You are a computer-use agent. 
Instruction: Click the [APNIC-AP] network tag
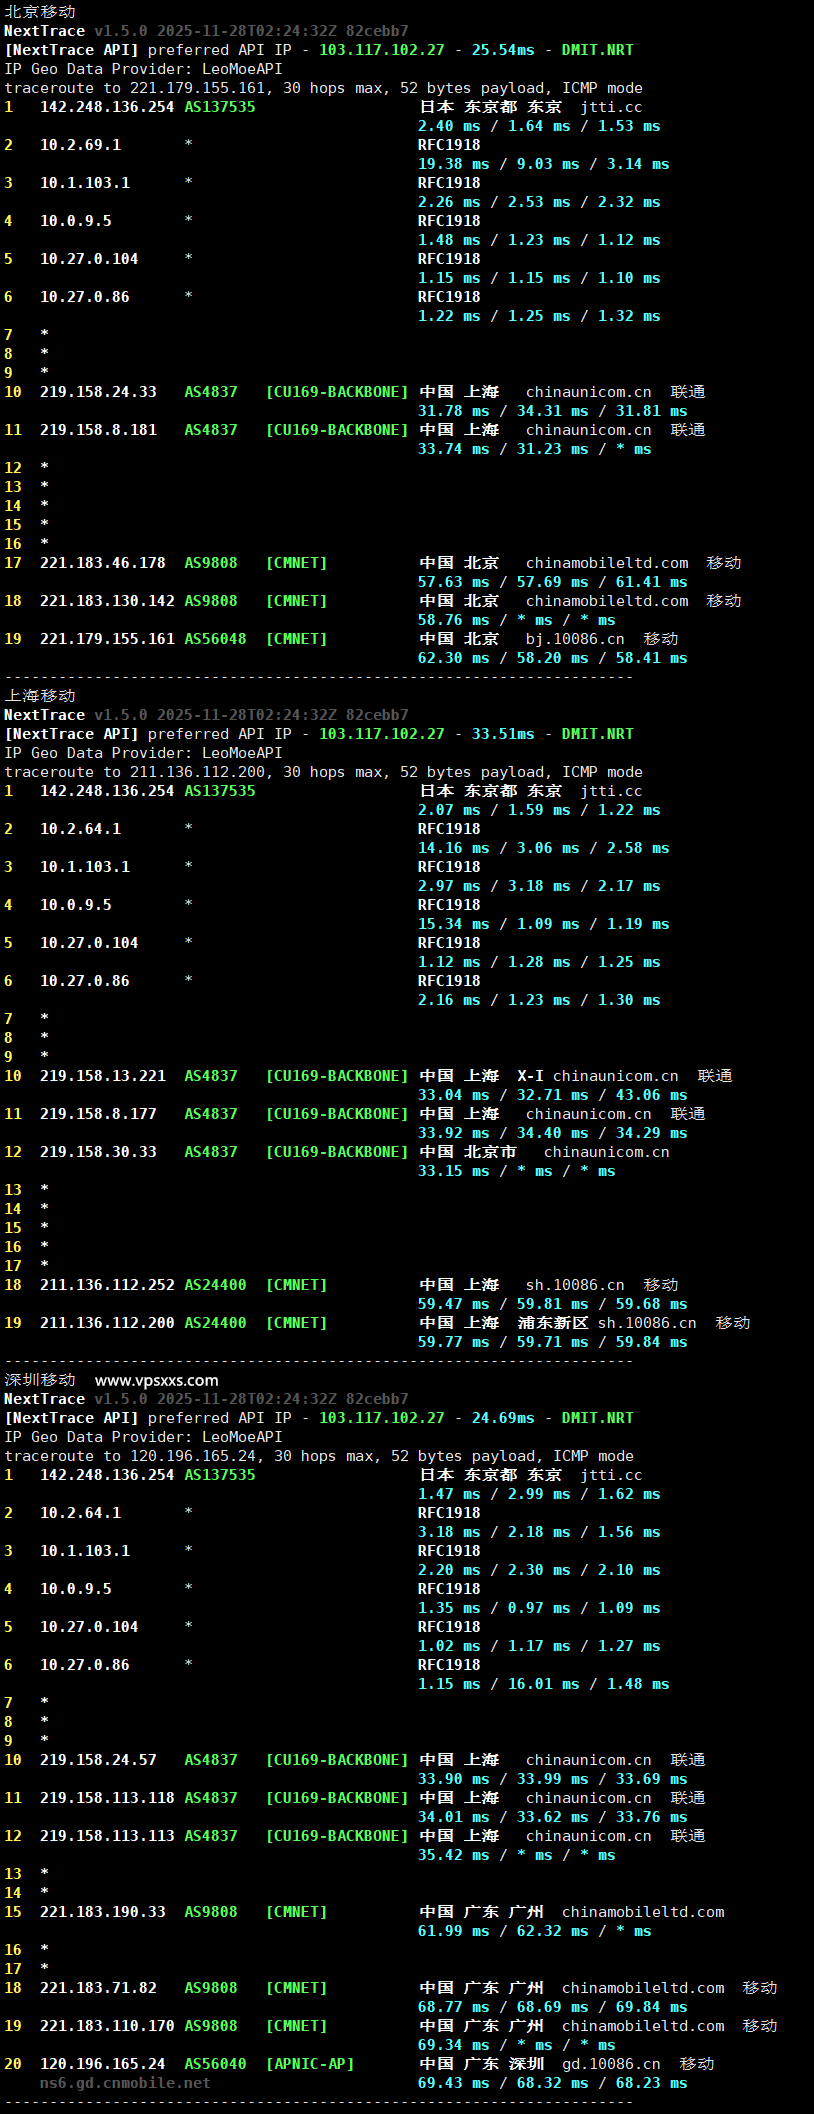pyautogui.click(x=310, y=2064)
